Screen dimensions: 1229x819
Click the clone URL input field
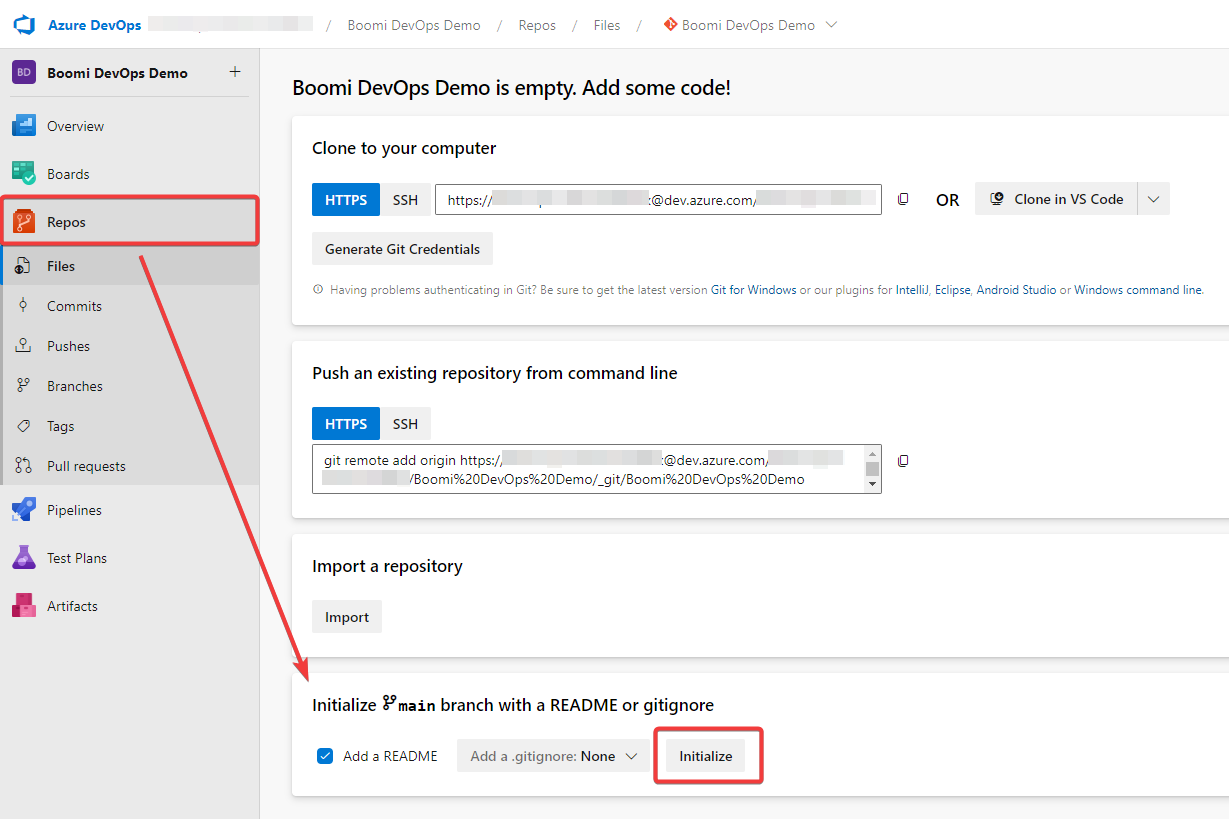[658, 199]
